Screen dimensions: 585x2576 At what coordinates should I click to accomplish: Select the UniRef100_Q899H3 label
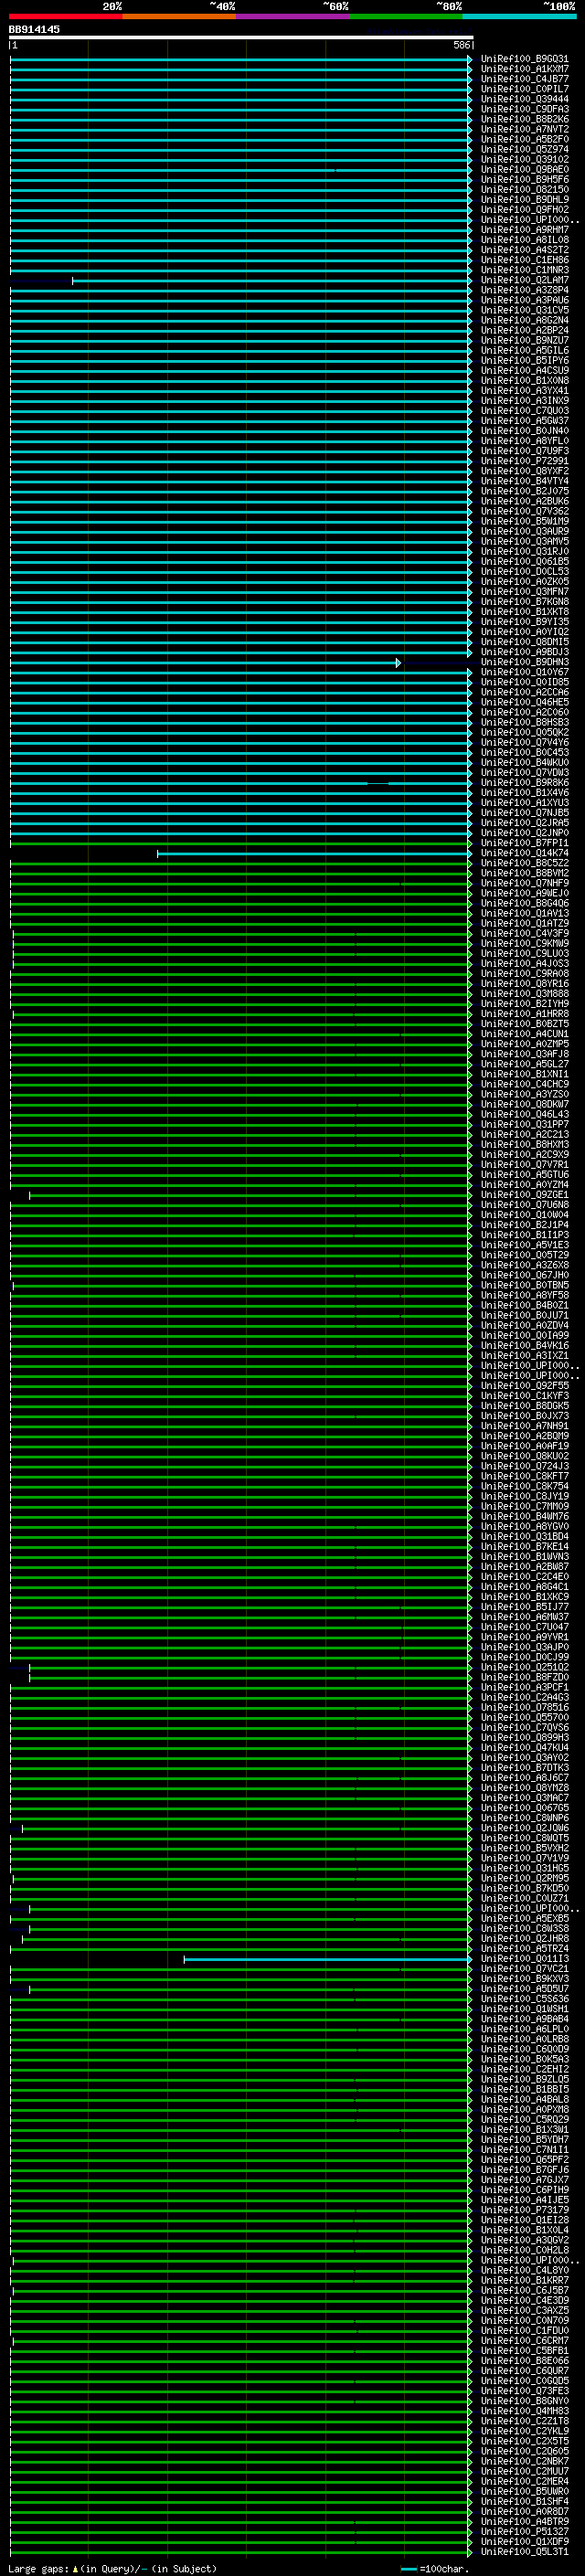[x=525, y=1738]
